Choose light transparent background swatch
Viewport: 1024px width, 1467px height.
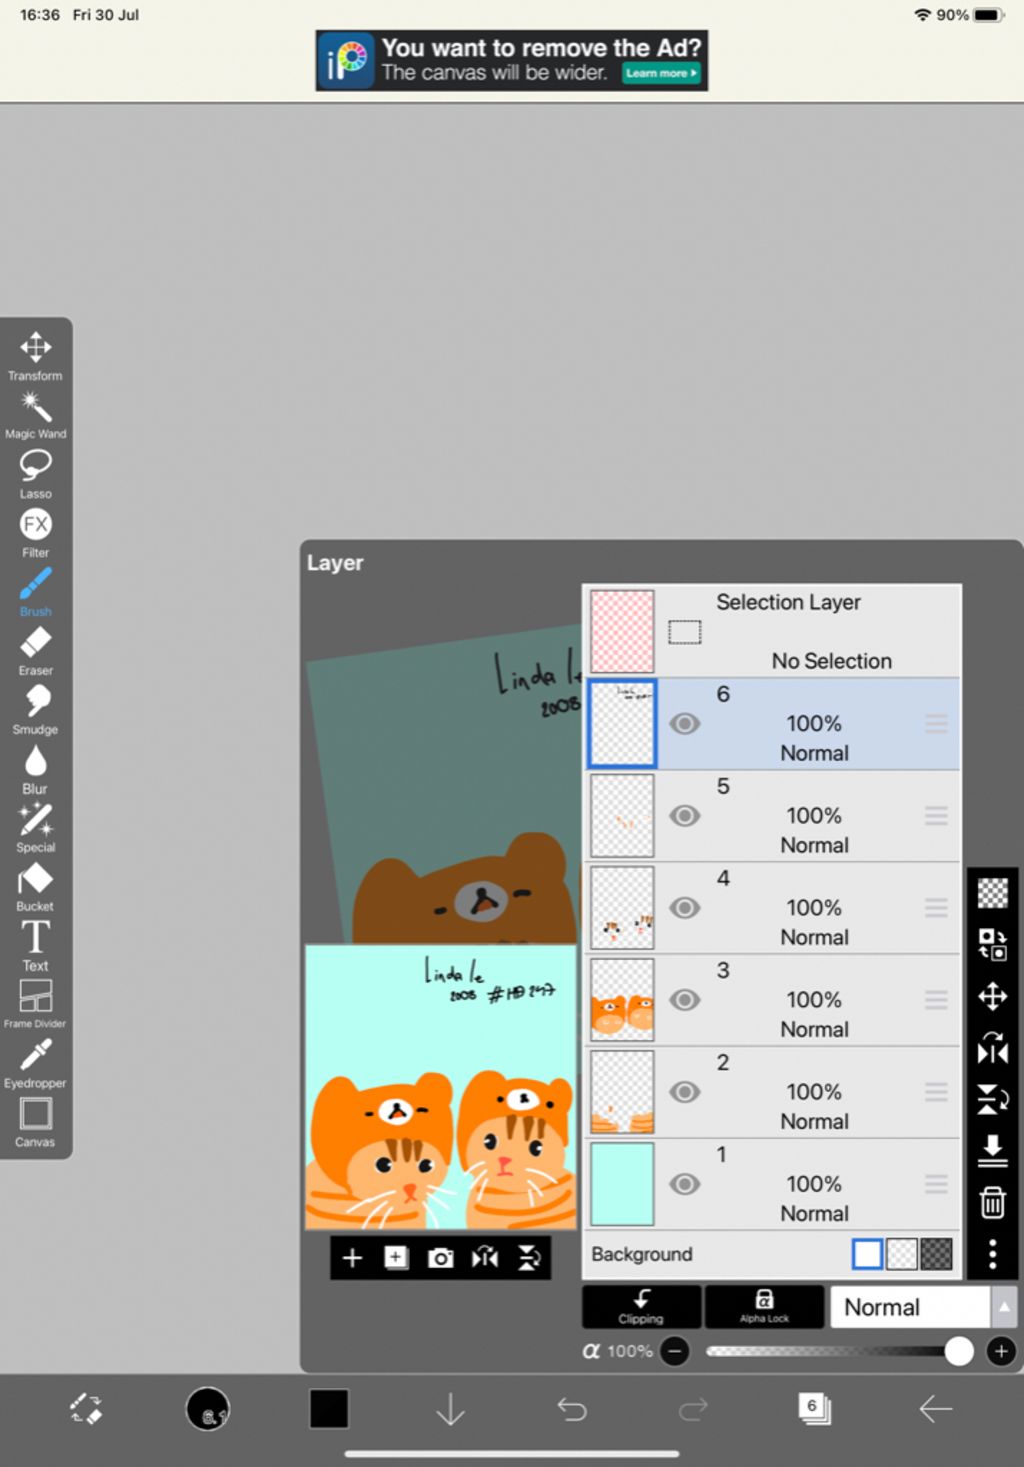[x=902, y=1253]
